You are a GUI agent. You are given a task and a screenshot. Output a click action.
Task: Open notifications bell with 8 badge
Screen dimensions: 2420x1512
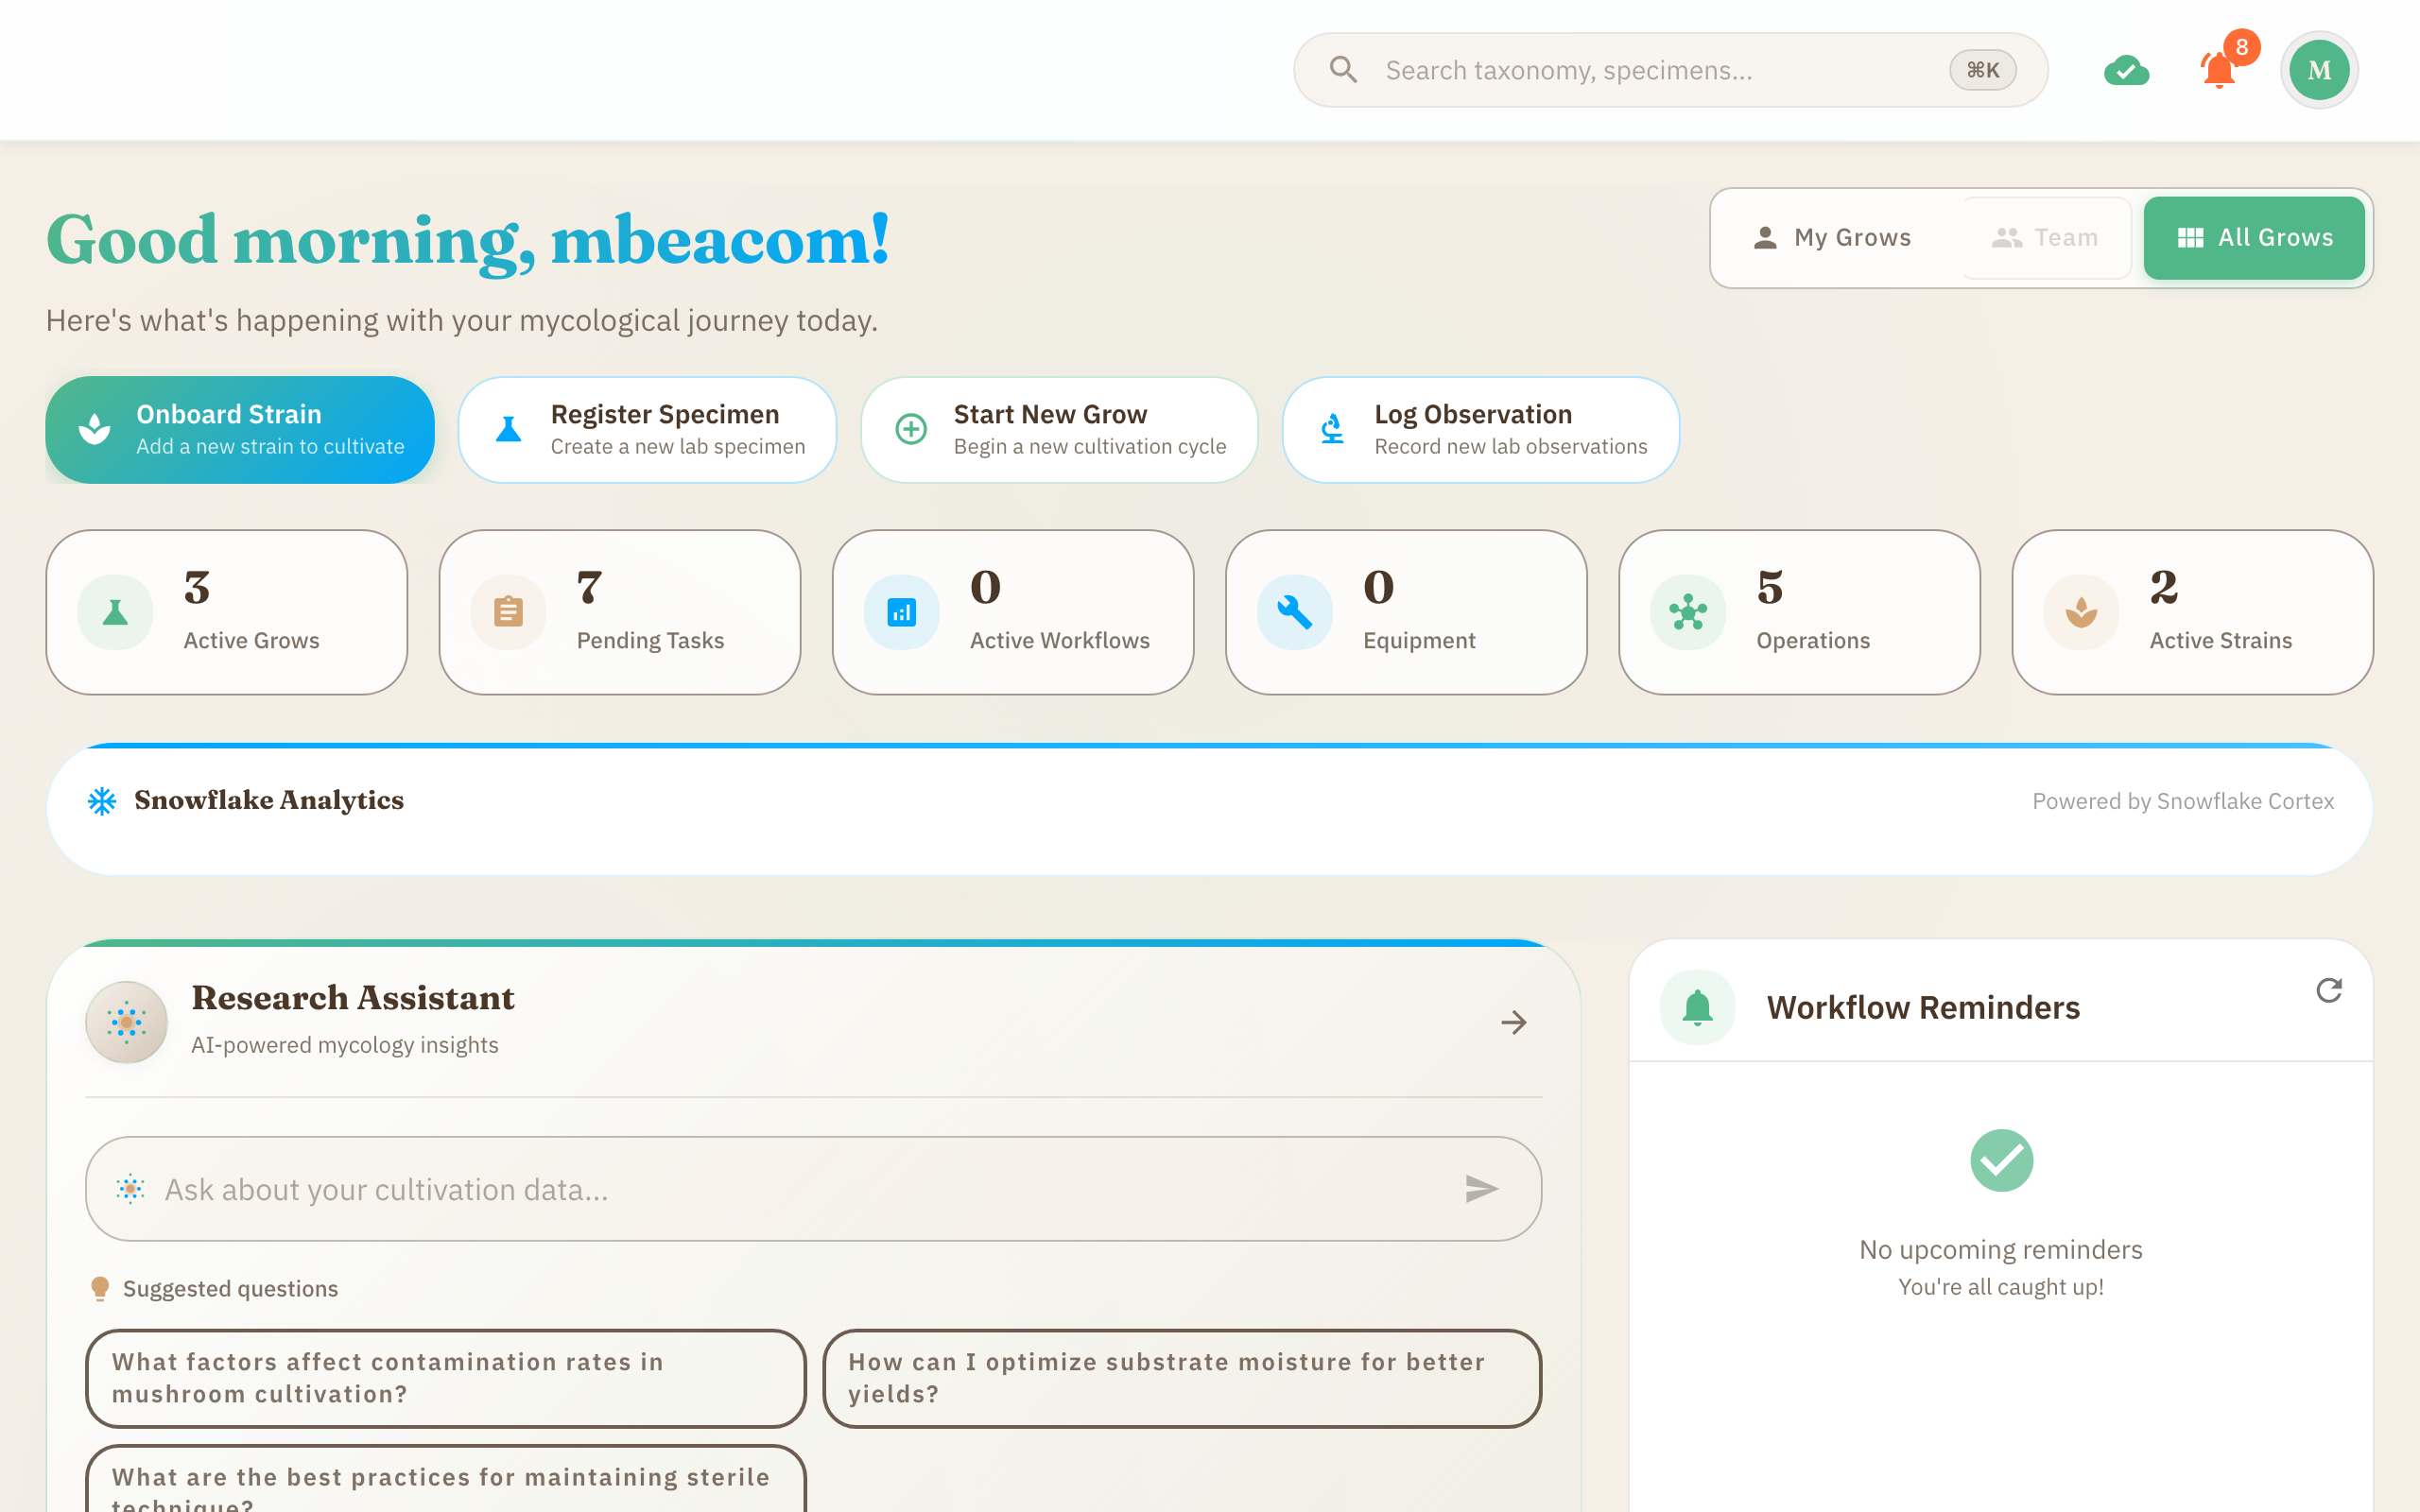[2219, 70]
